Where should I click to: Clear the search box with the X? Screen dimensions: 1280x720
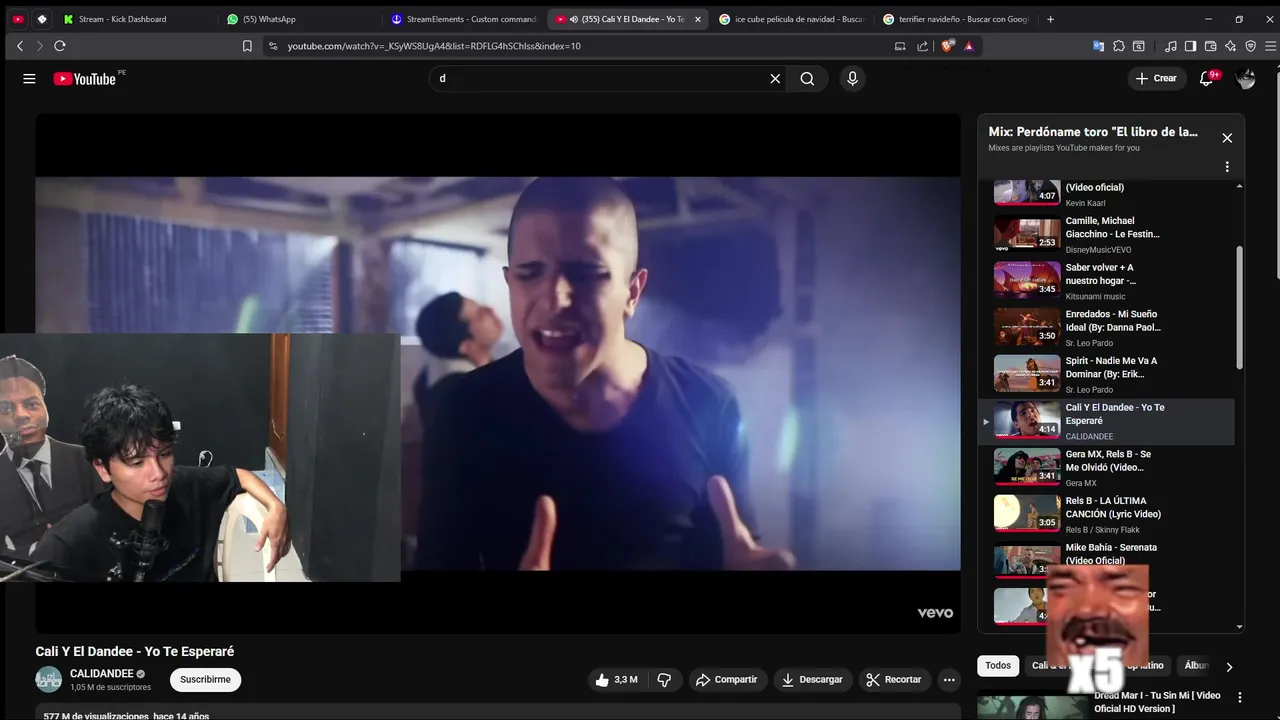click(x=775, y=79)
